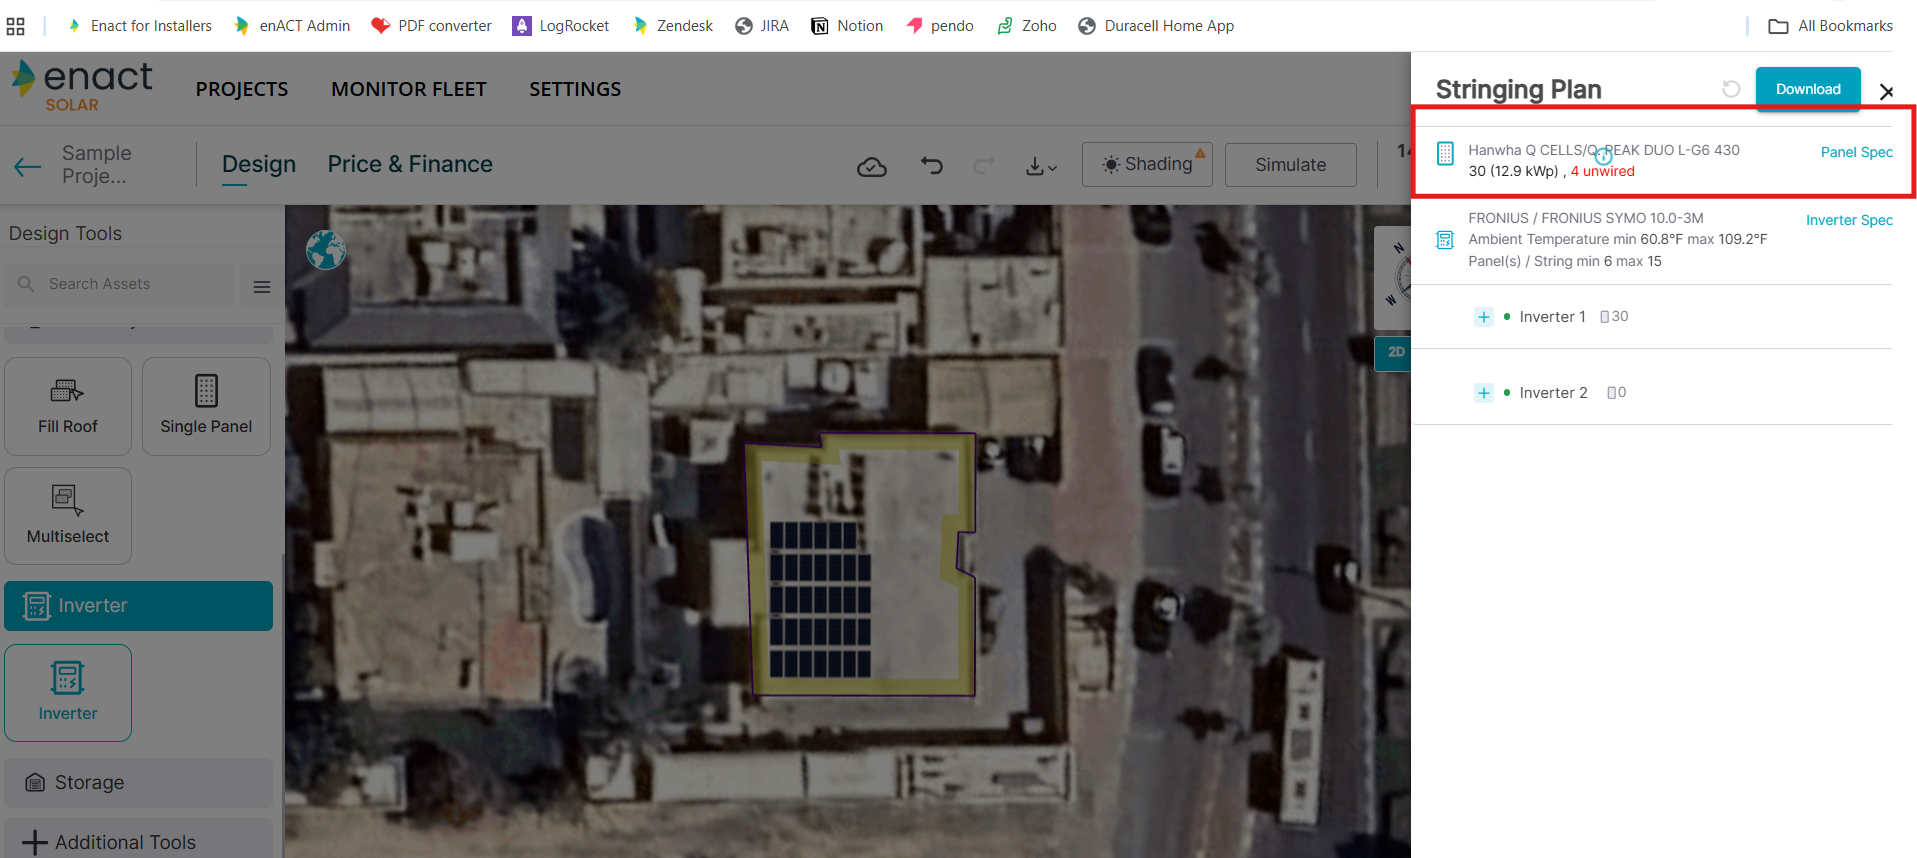Click the 4 unwired warning text

[1602, 171]
